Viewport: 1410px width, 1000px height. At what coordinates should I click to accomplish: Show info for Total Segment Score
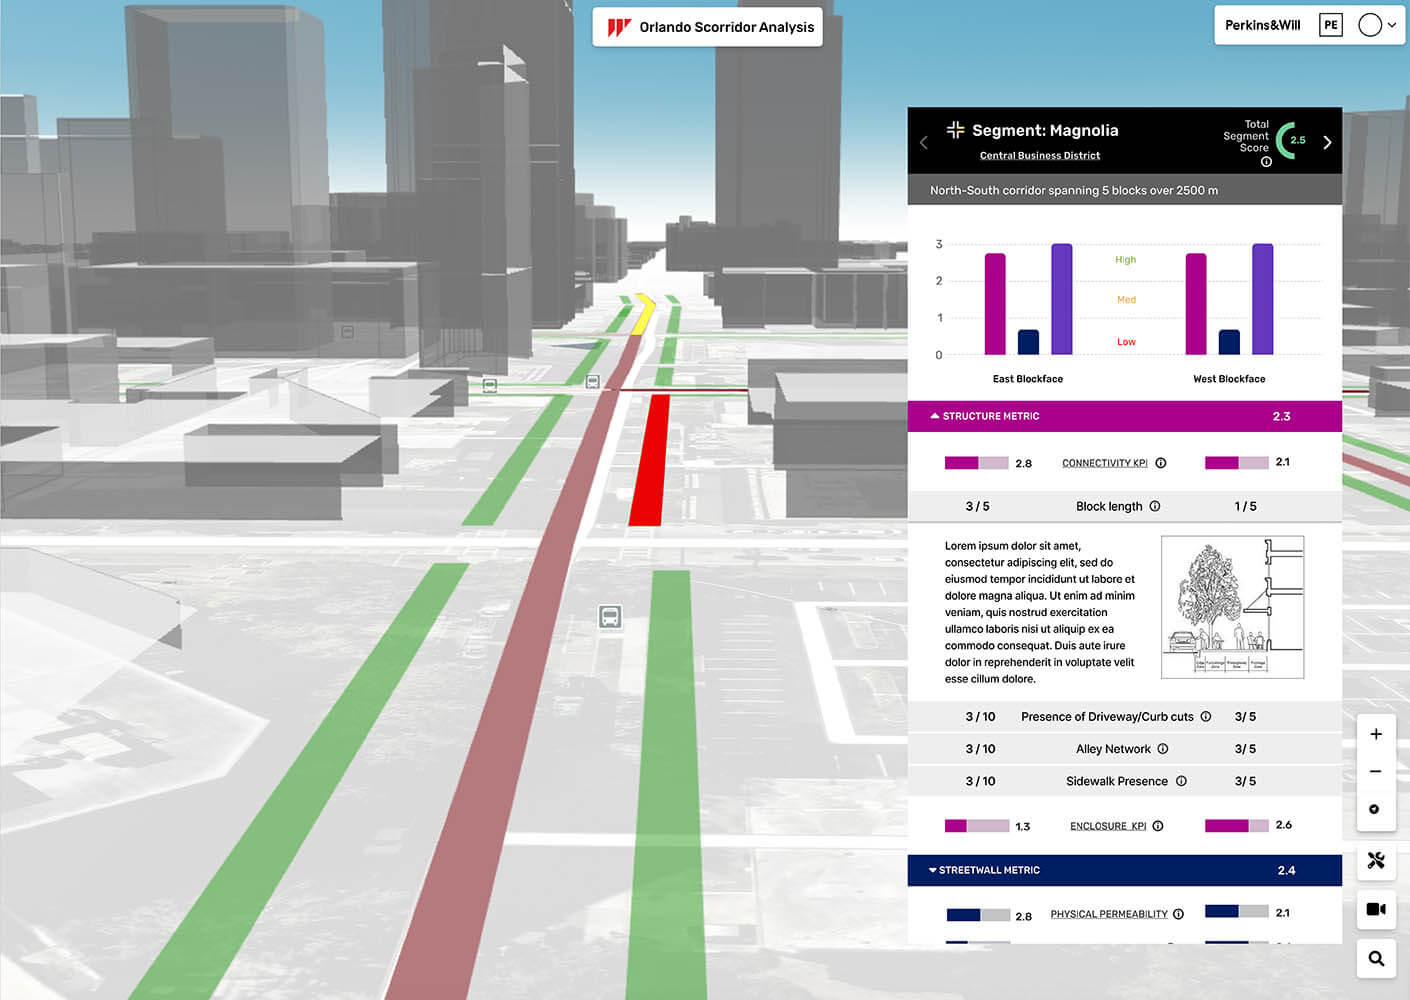1266,162
